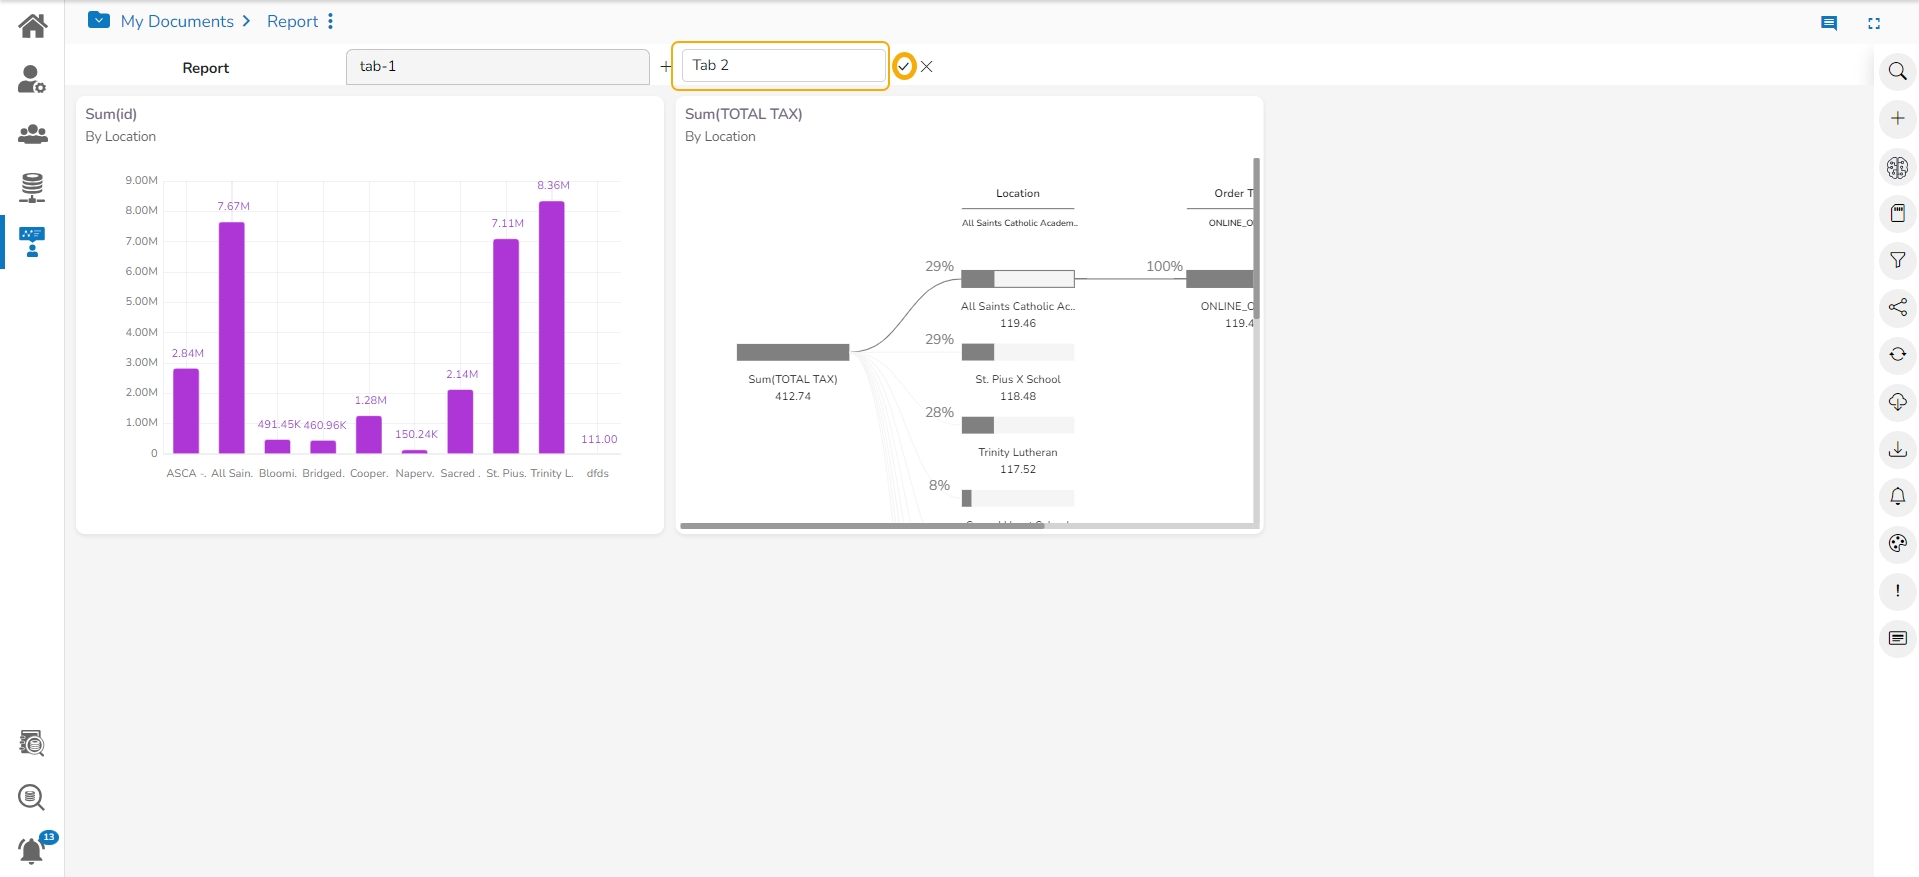Open the color palette theme icon
1919x877 pixels.
1897,543
